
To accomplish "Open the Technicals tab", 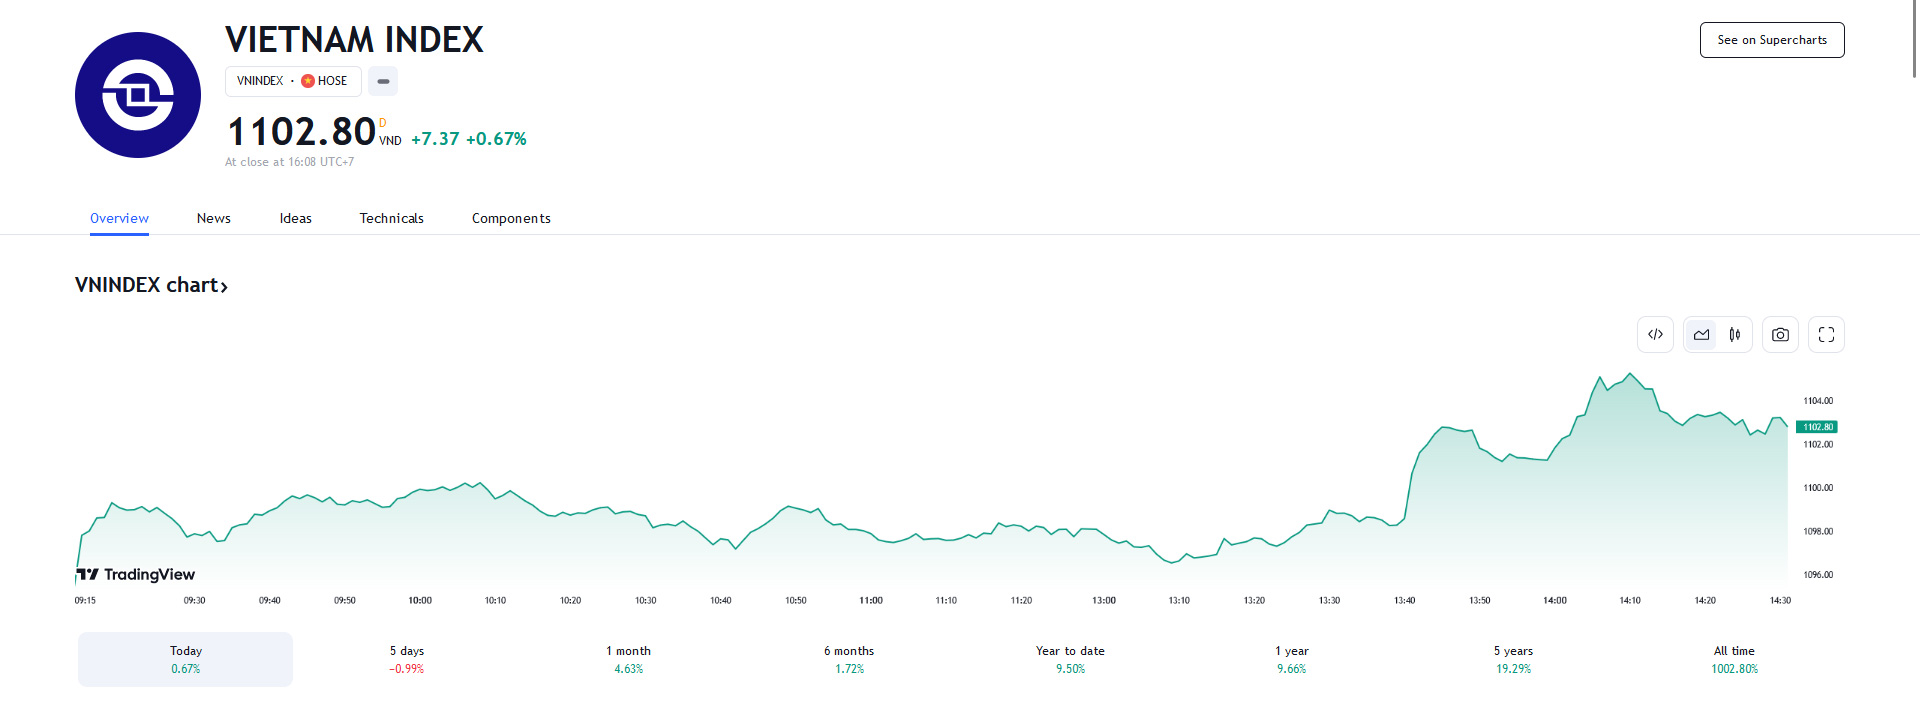I will 391,218.
